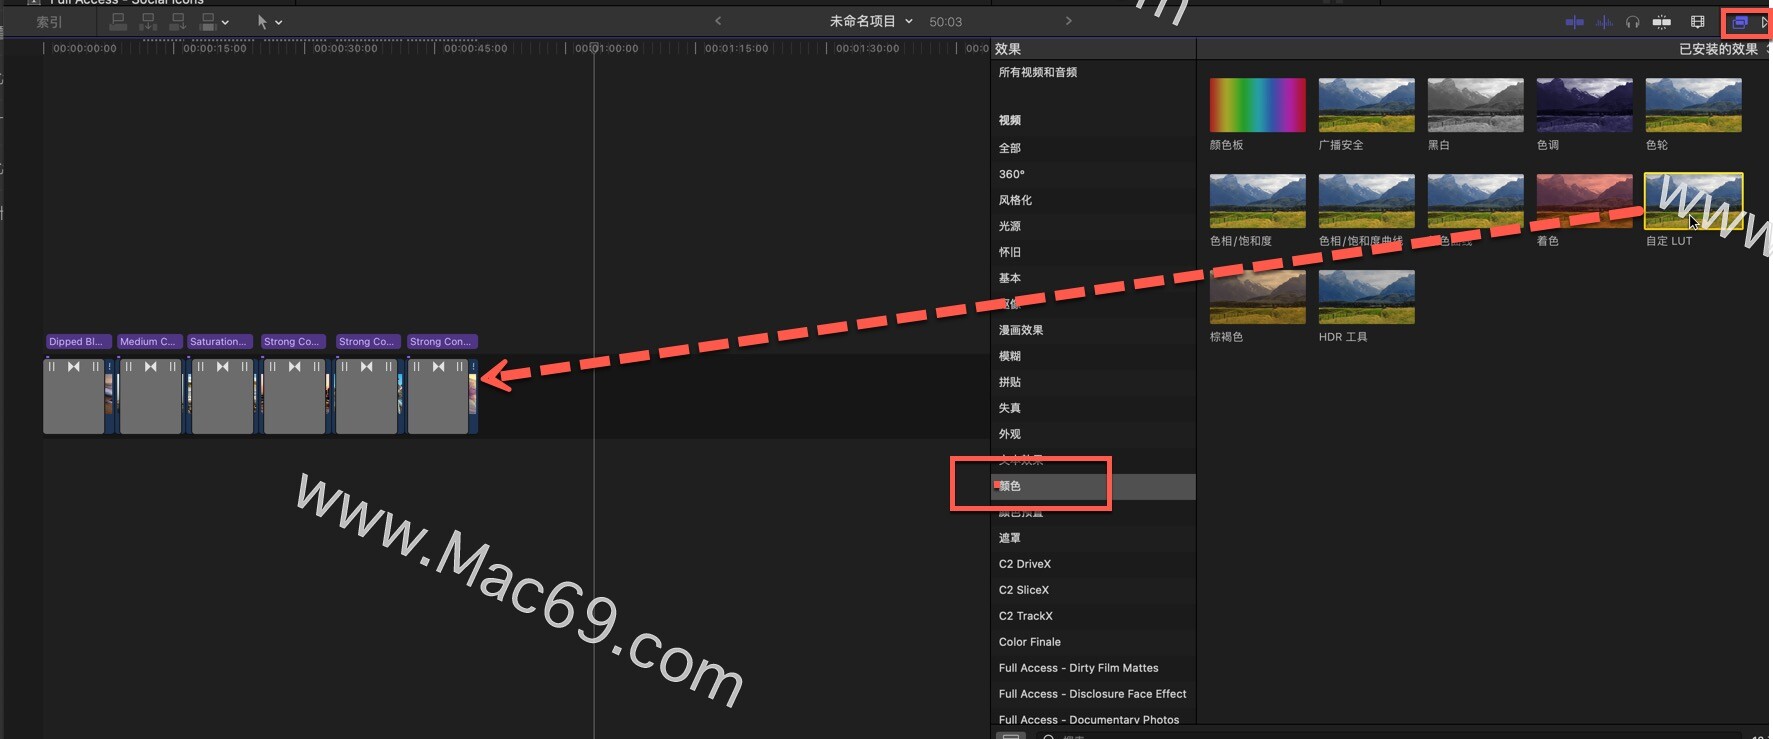
Task: Open the 未命名项目 project dropdown
Action: [871, 21]
